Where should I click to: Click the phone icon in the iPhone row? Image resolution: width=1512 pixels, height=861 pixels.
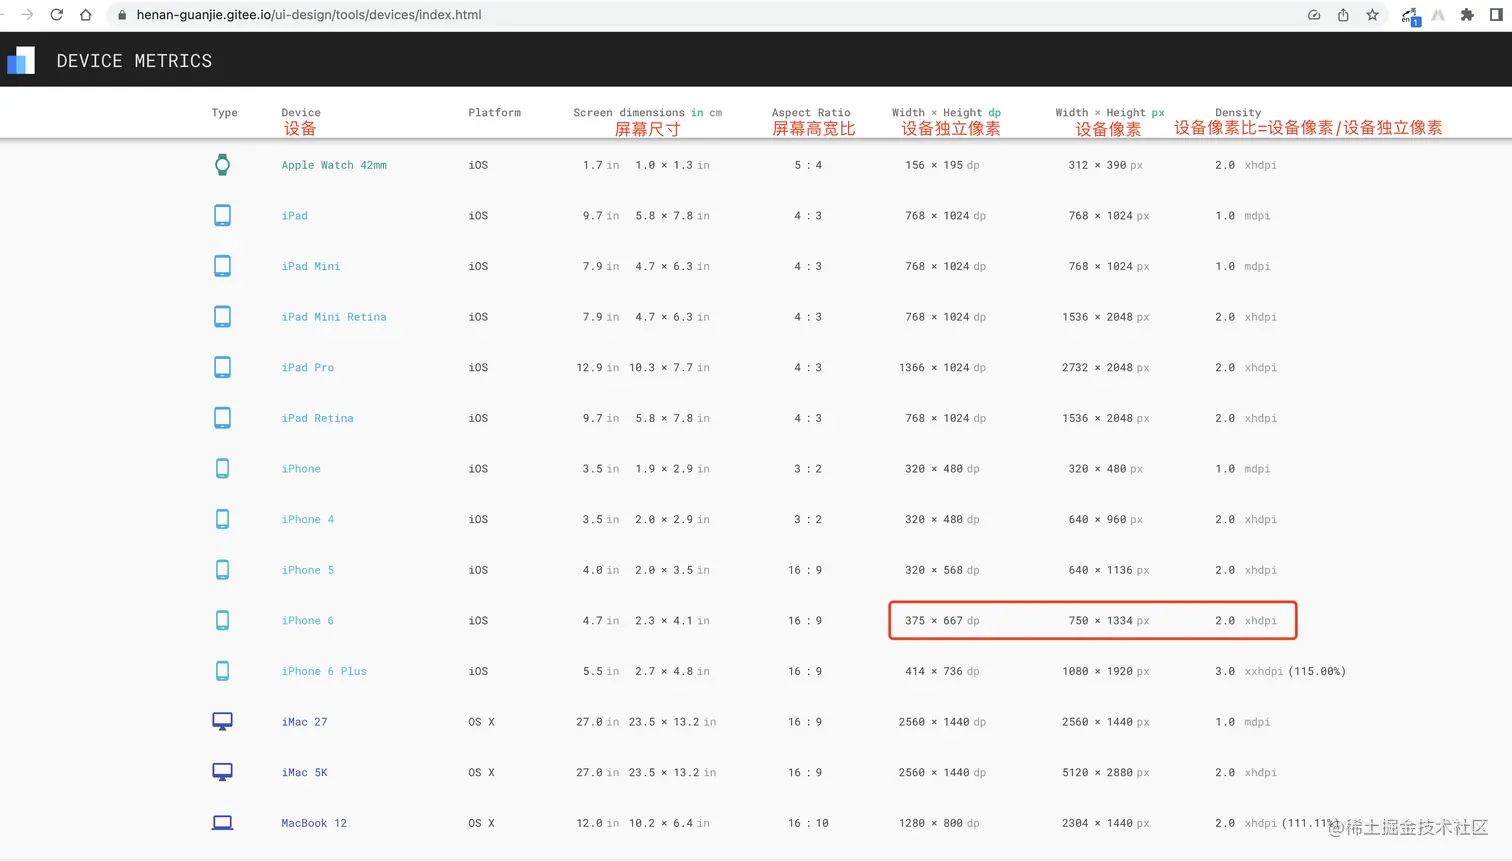click(x=222, y=468)
